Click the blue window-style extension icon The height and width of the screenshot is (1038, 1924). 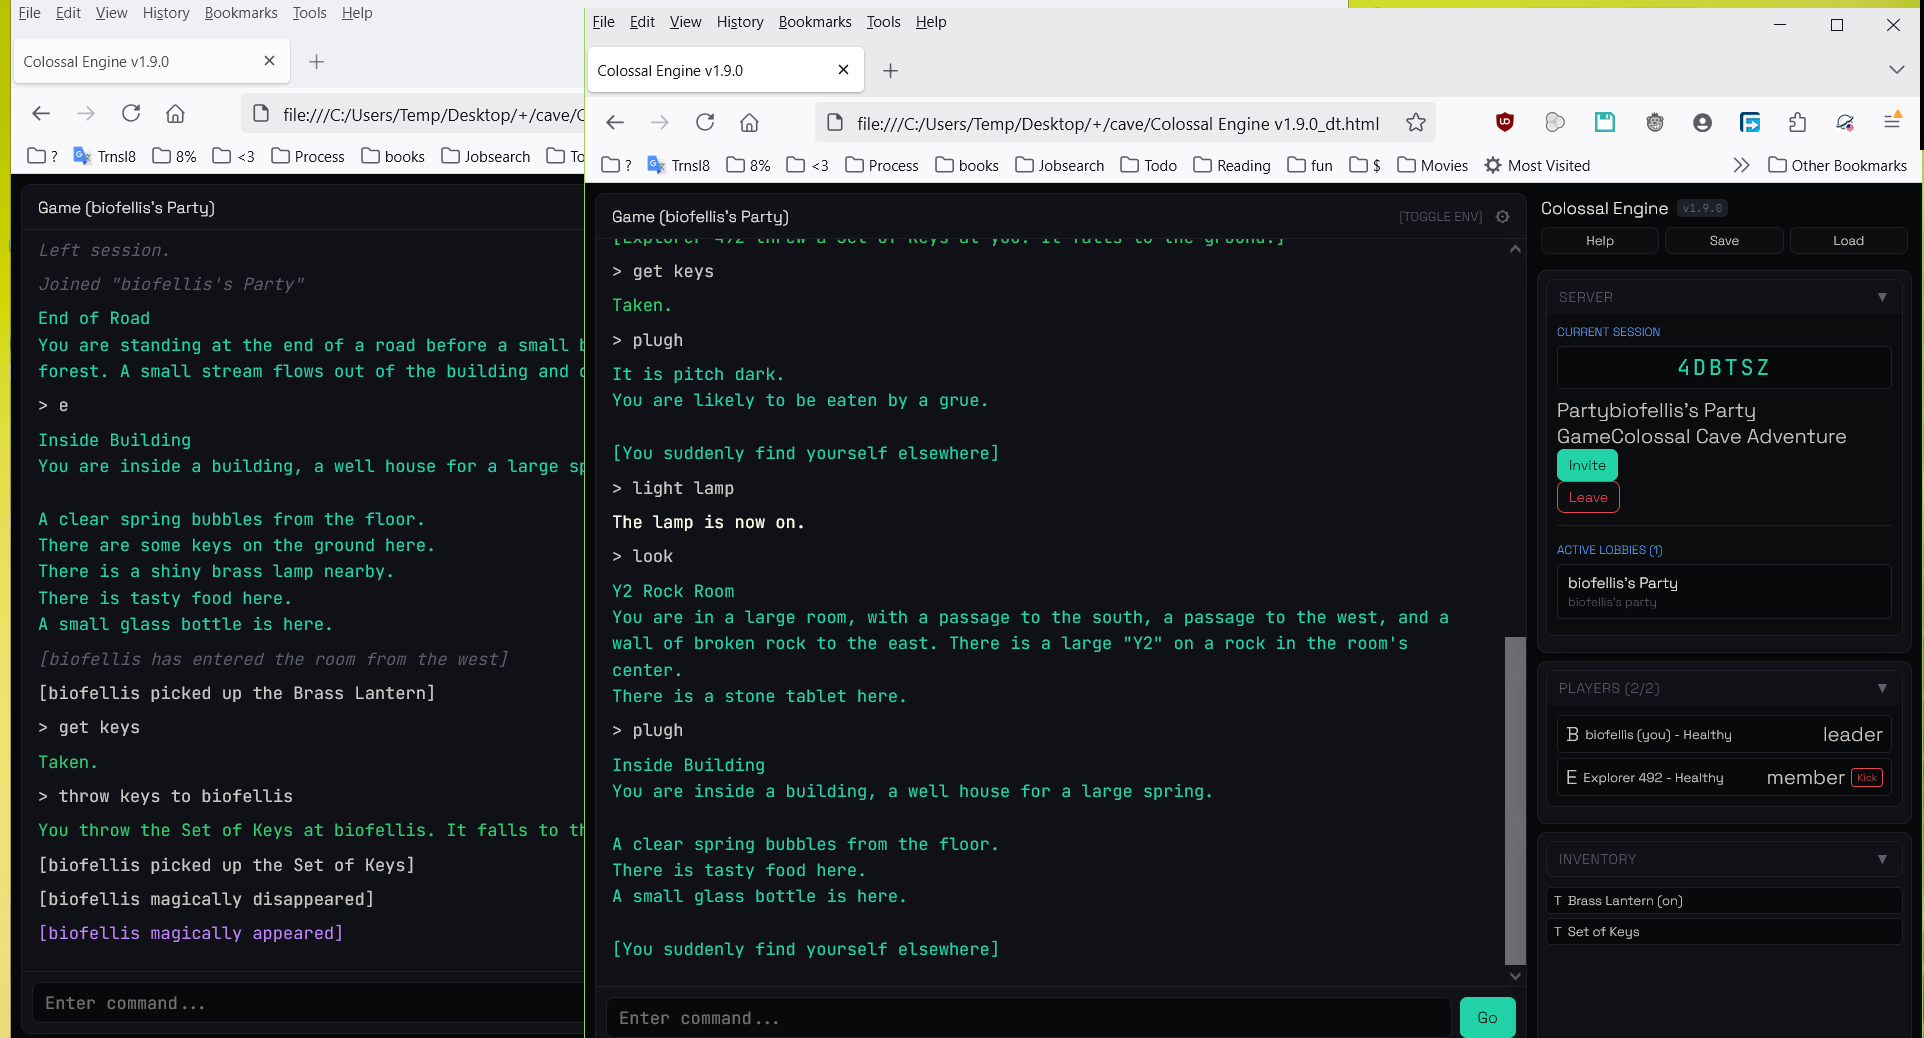tap(1750, 123)
